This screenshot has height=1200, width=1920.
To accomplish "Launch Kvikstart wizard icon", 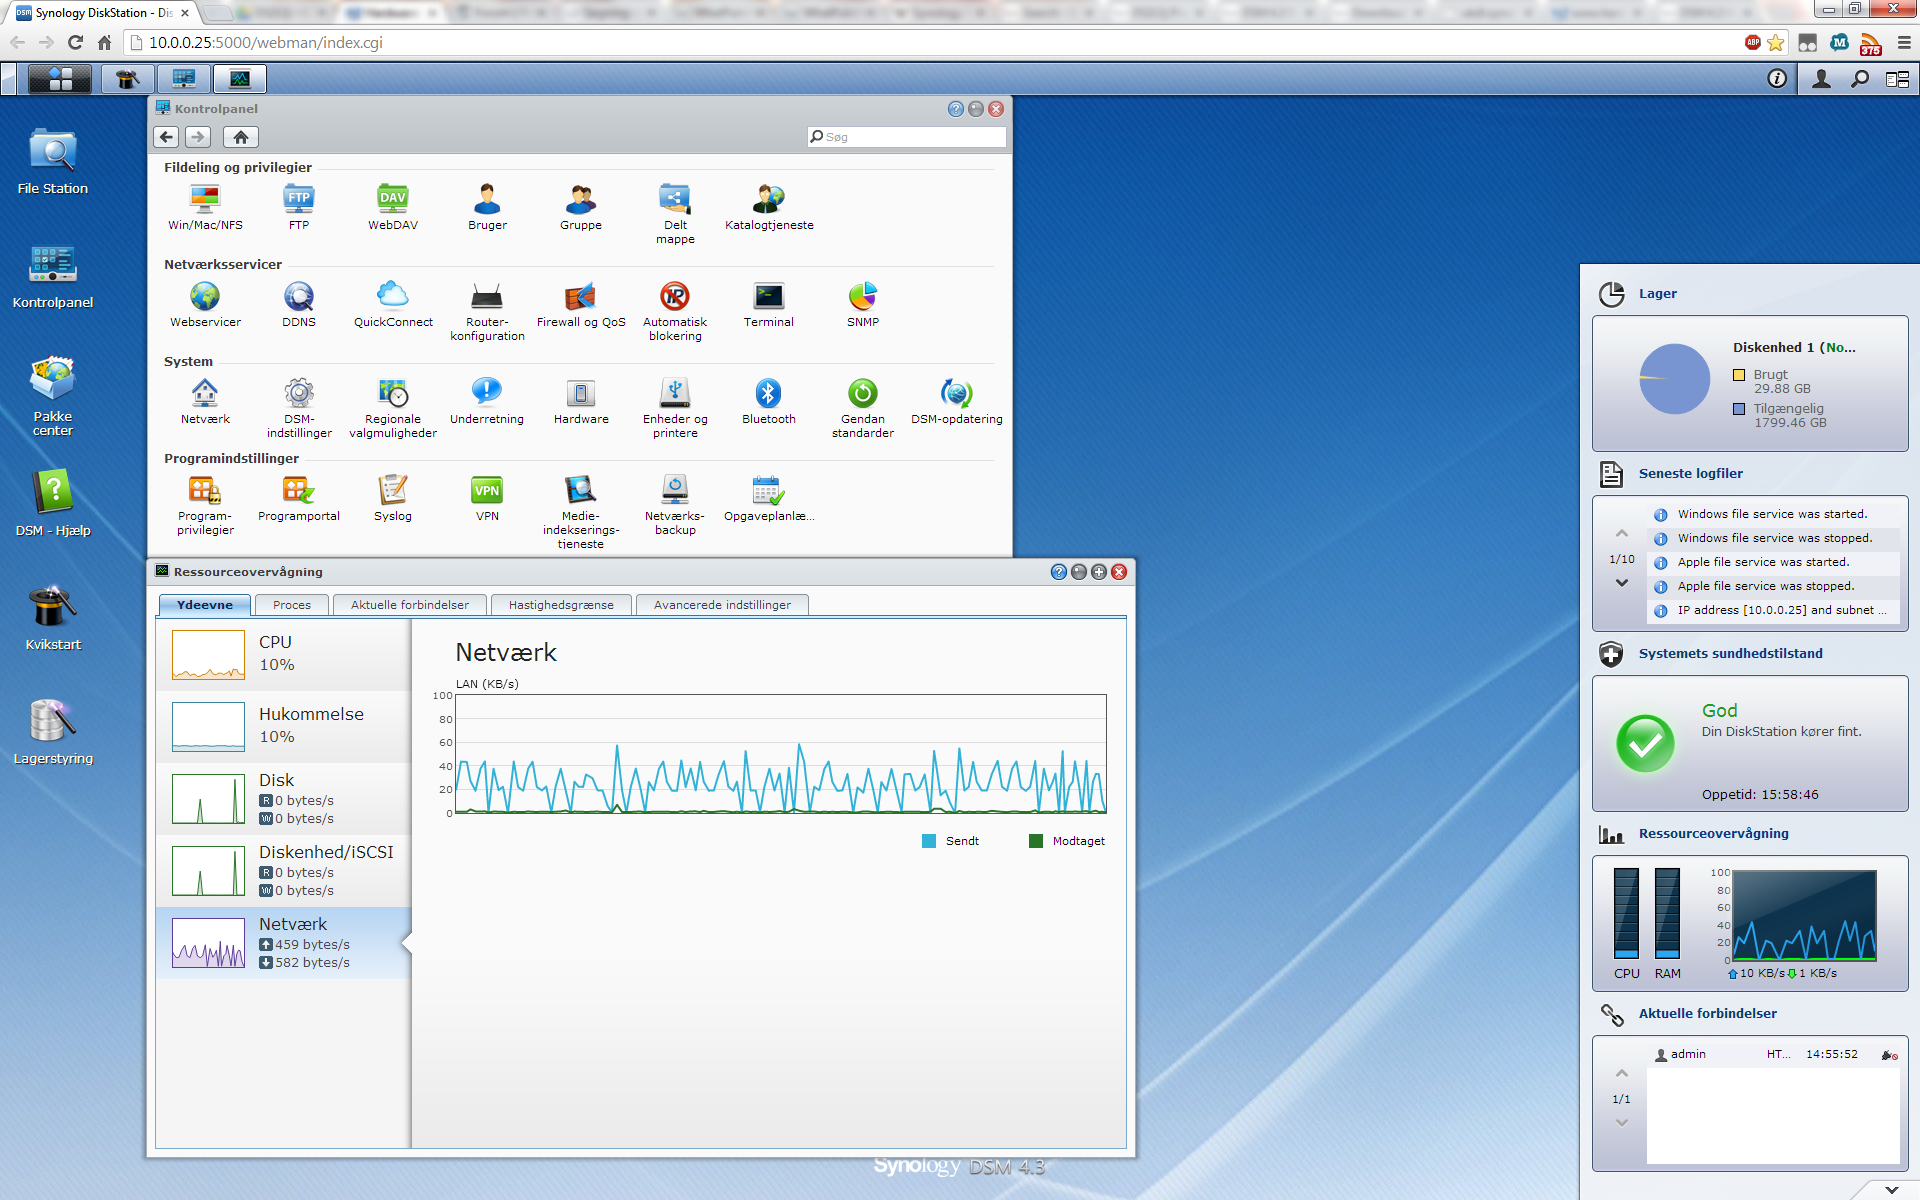I will (53, 616).
